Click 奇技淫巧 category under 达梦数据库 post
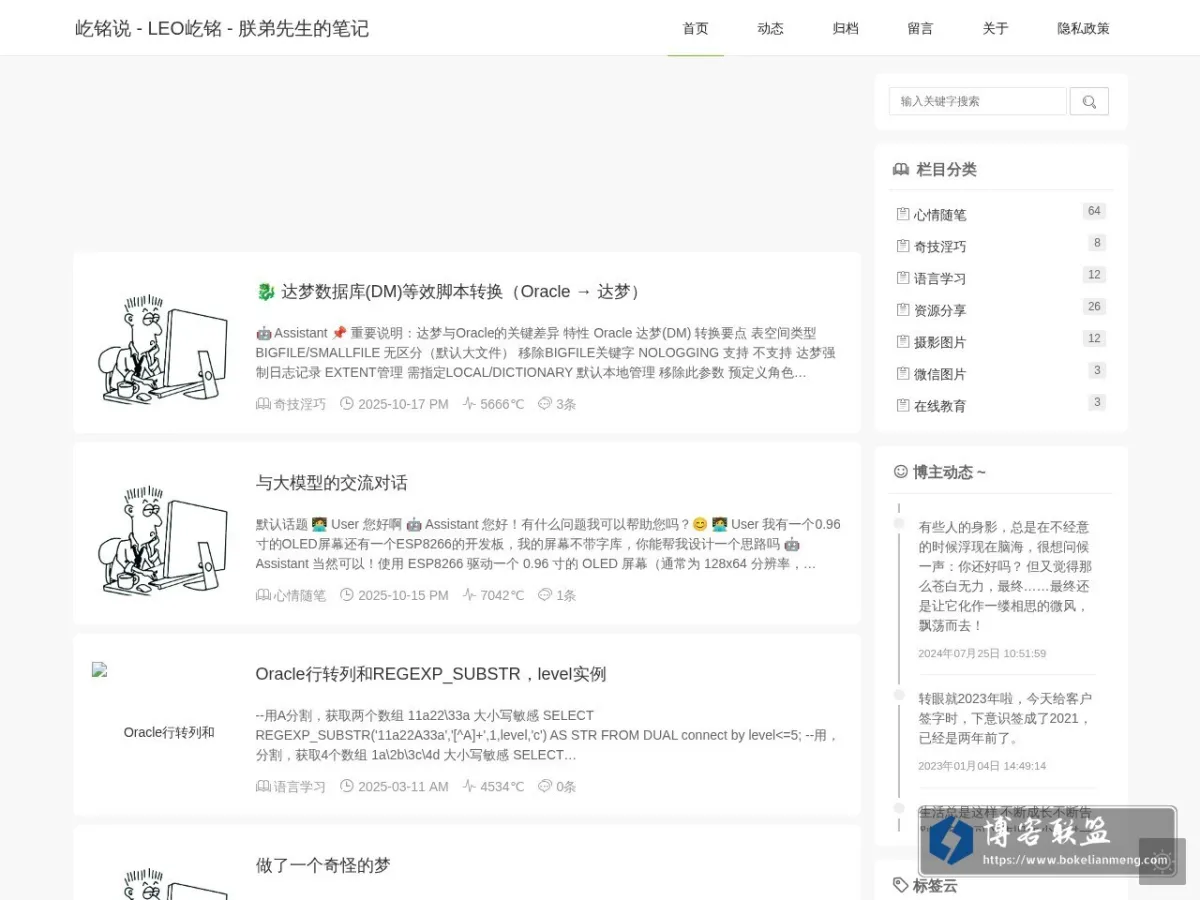Image resolution: width=1200 pixels, height=900 pixels. pyautogui.click(x=300, y=404)
